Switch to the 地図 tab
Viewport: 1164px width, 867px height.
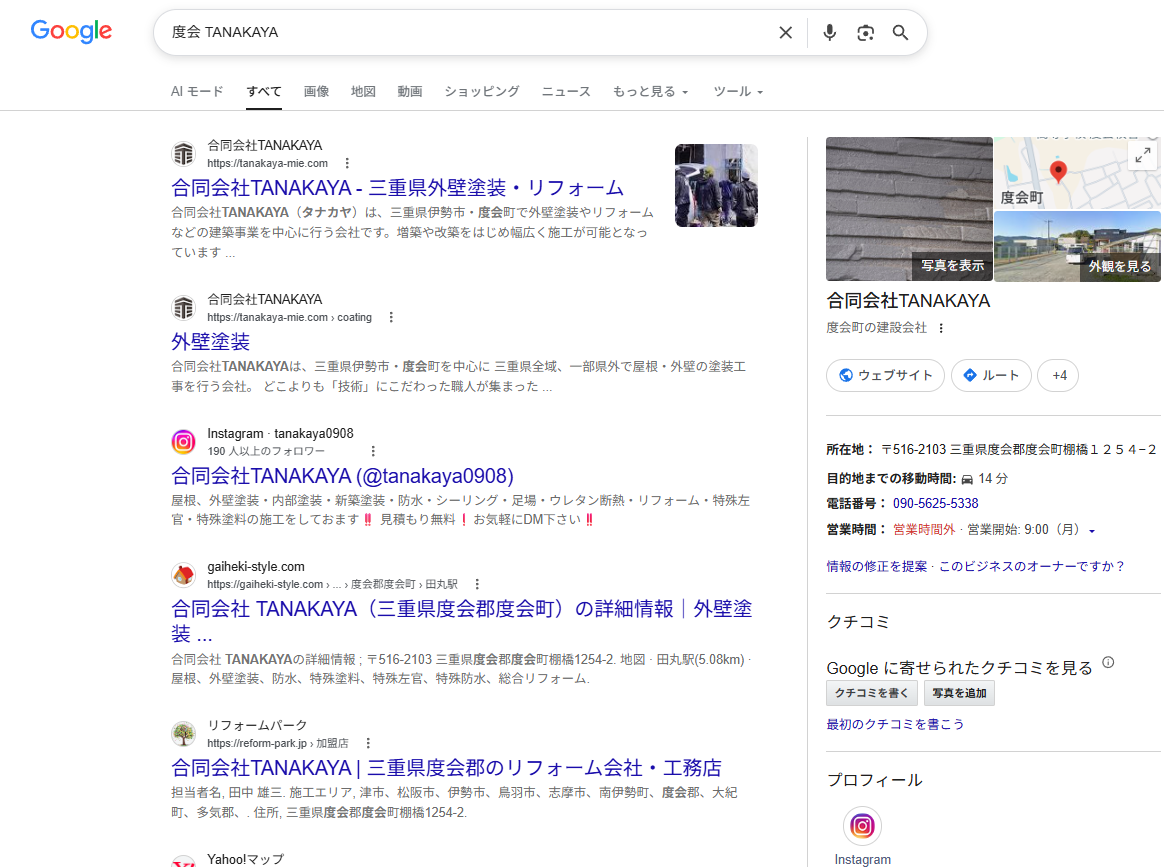click(x=363, y=91)
